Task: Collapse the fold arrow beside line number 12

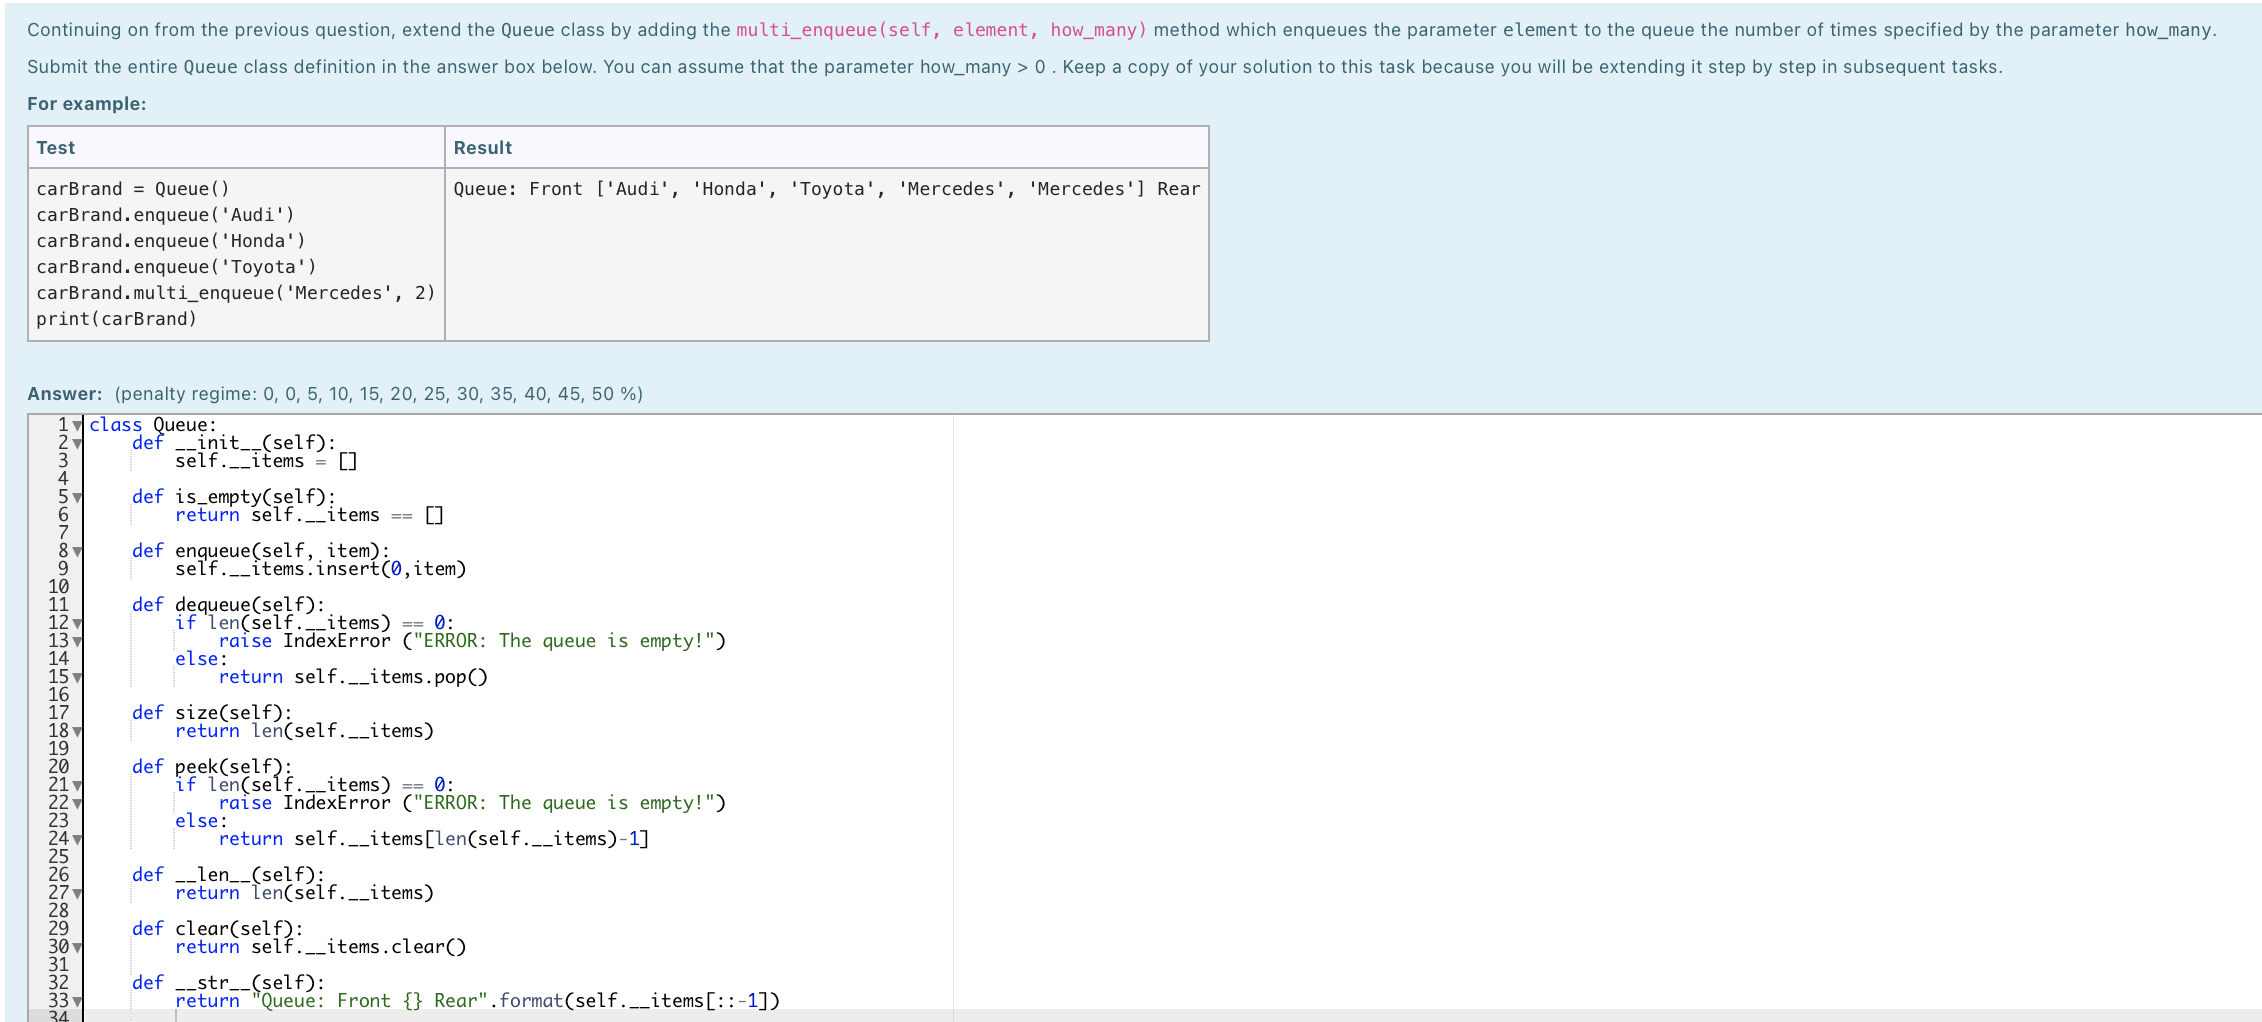Action: coord(77,624)
